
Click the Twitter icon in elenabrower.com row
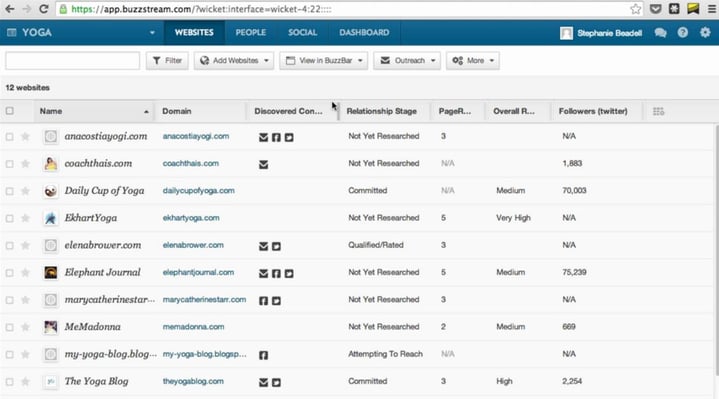276,246
